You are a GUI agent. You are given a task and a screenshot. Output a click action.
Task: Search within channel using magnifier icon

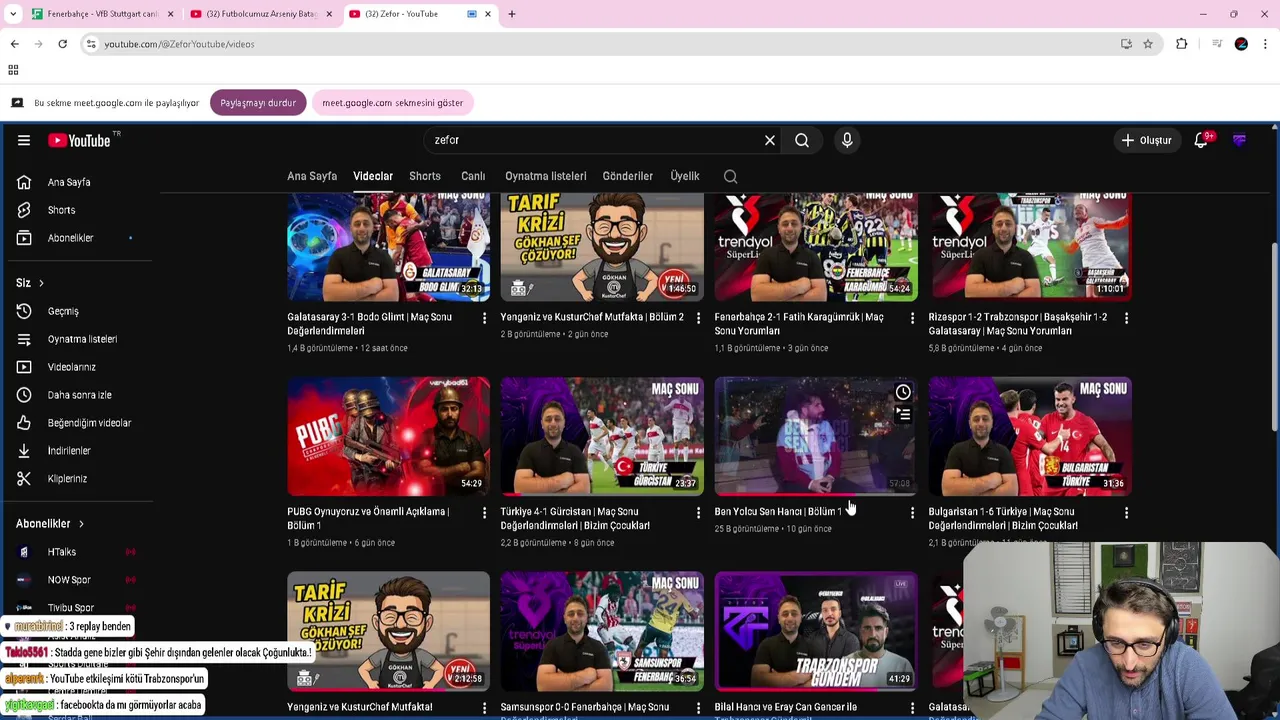(x=731, y=177)
